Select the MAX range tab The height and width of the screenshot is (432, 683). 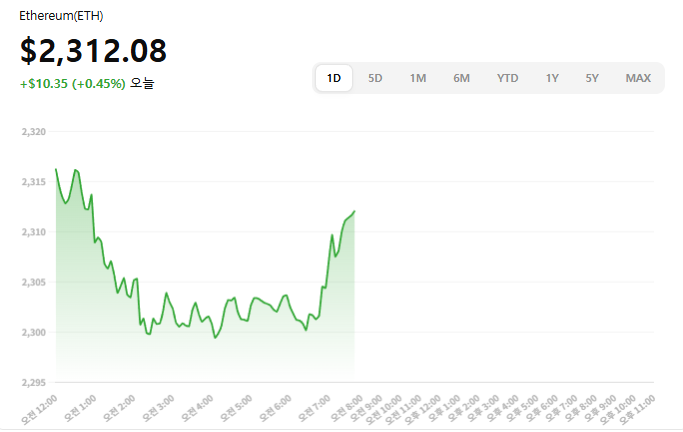point(638,78)
